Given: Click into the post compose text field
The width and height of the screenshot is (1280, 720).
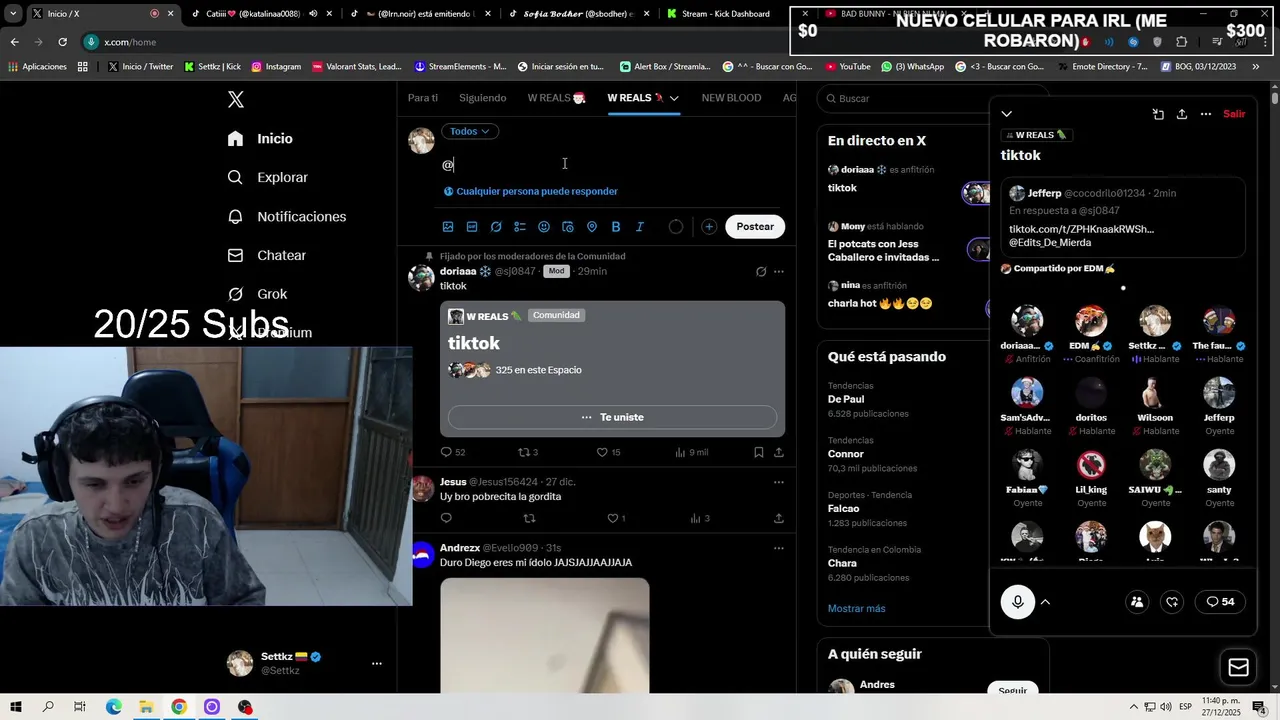Looking at the screenshot, I should pyautogui.click(x=612, y=165).
